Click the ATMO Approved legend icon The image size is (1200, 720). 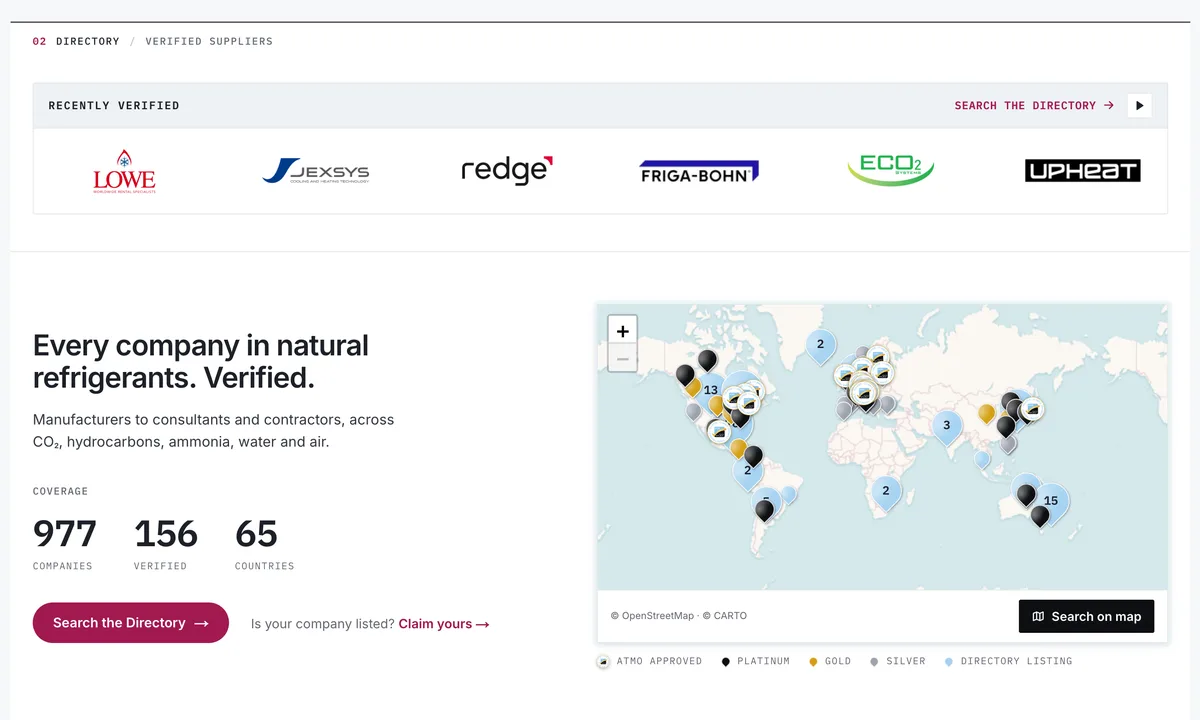point(603,662)
